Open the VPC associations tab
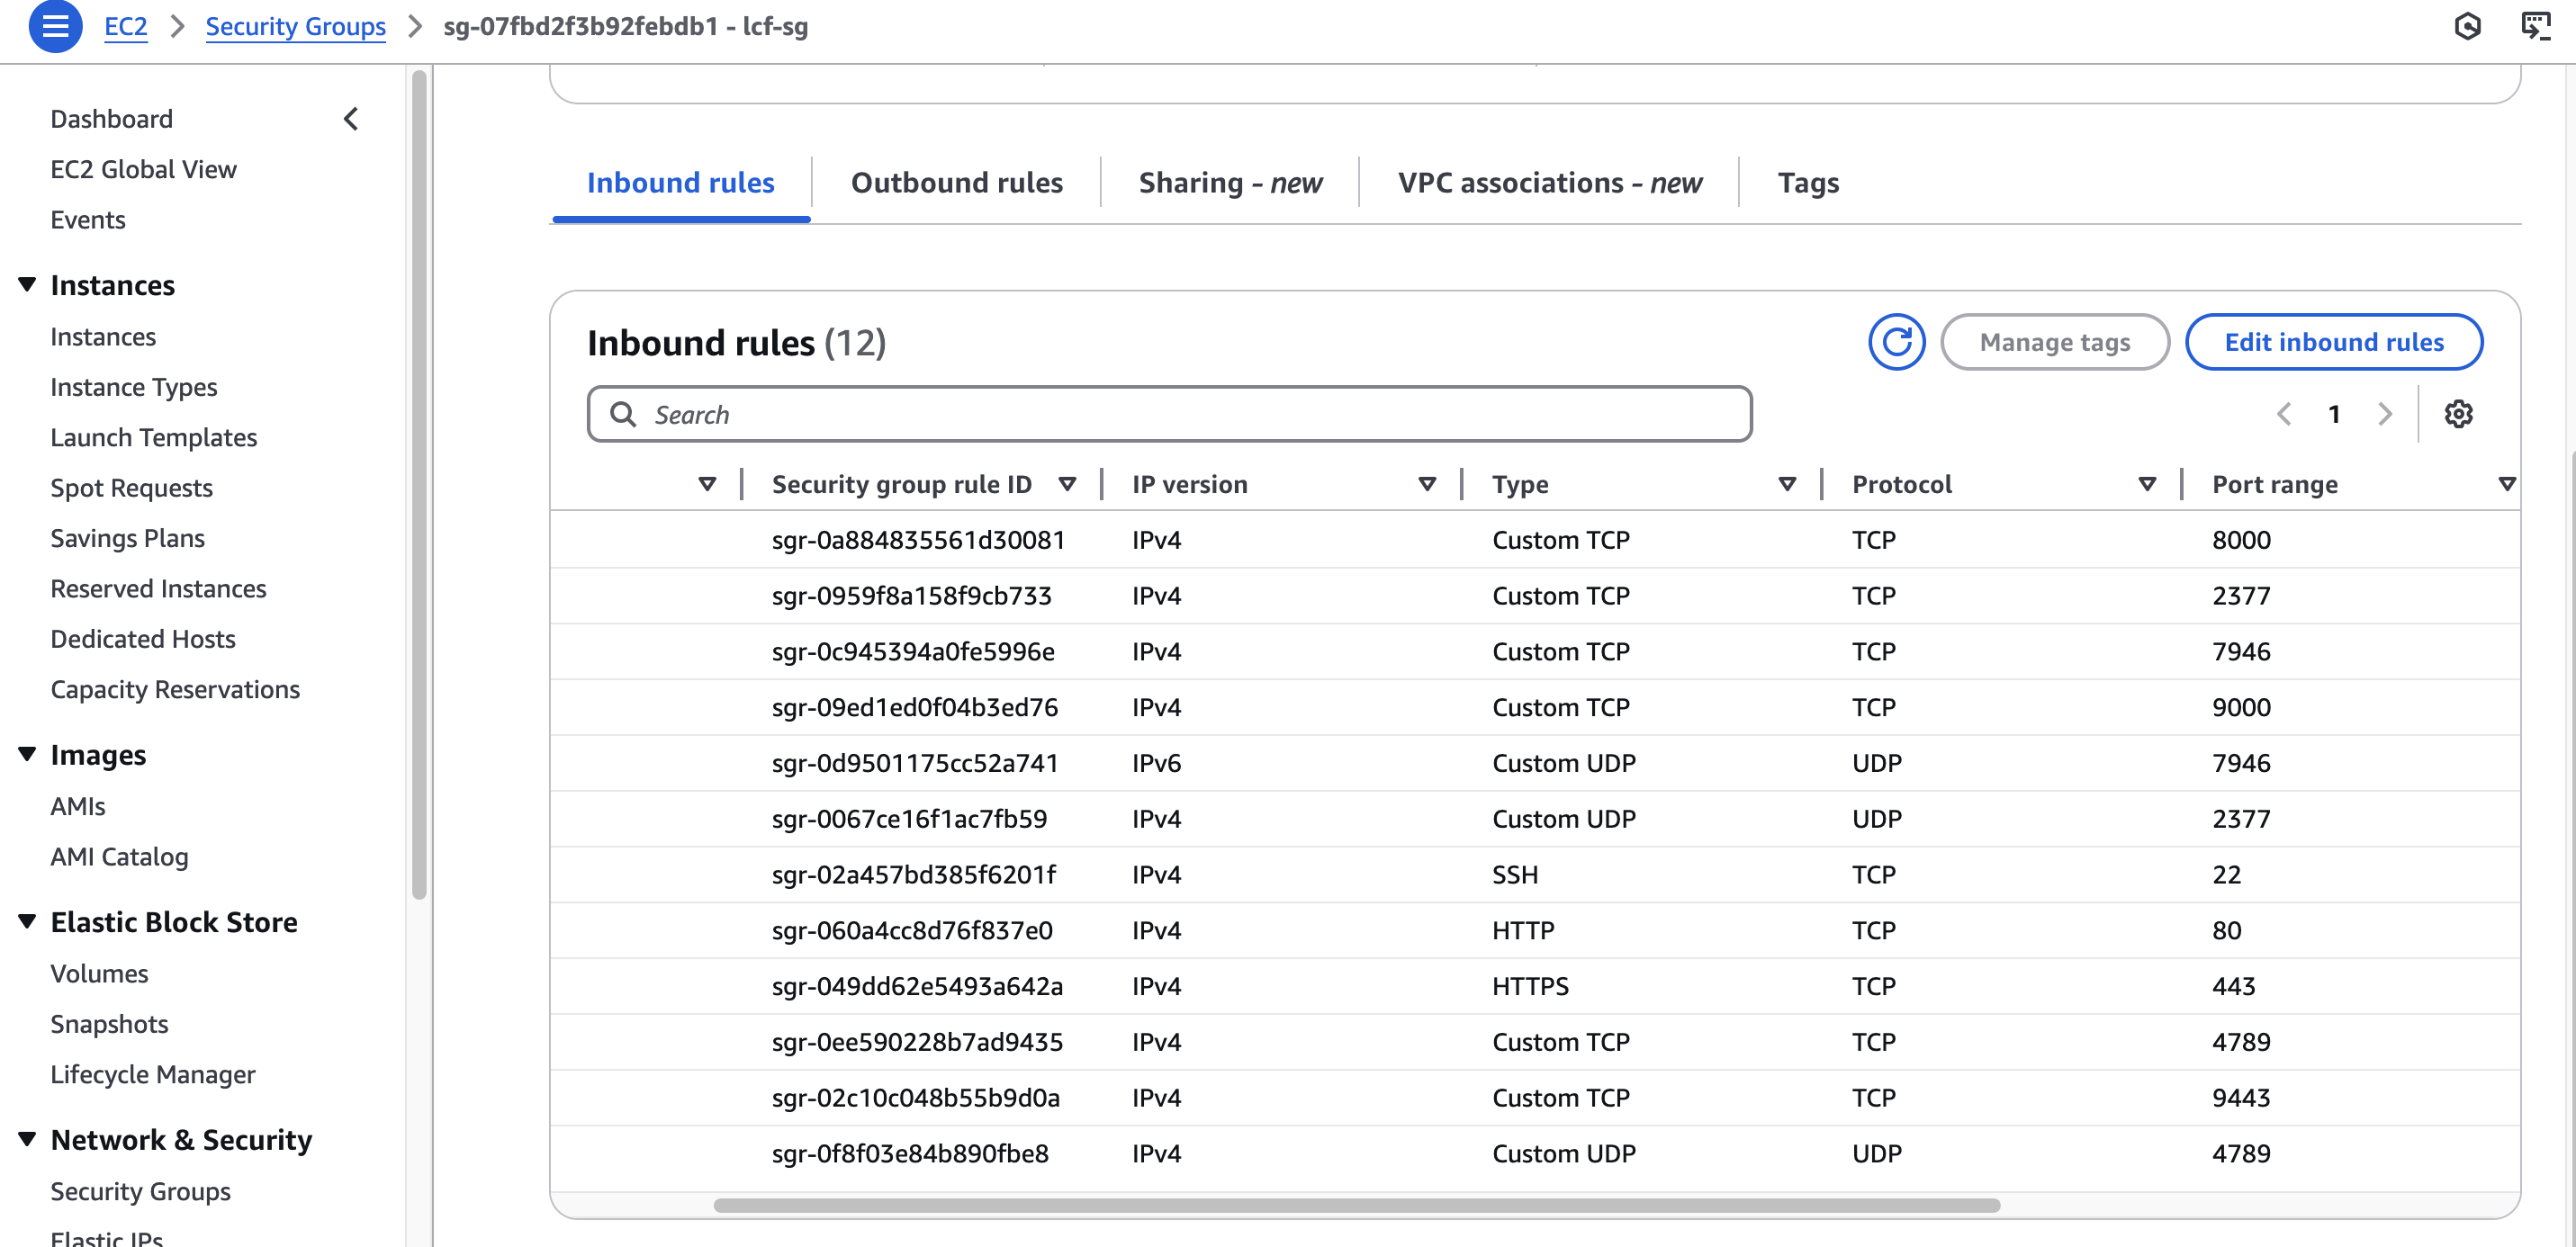This screenshot has height=1247, width=2576. (1549, 183)
